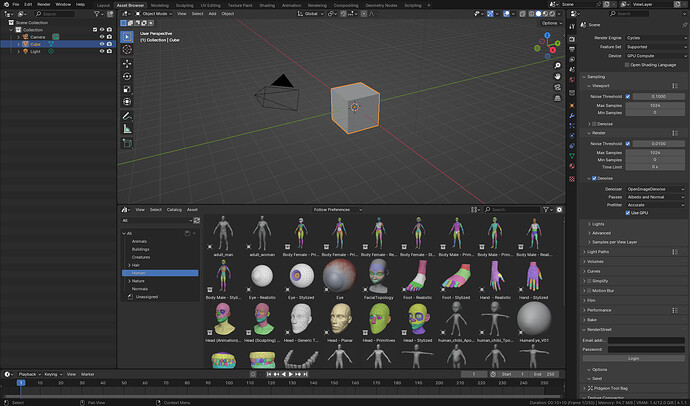Select the Annotate tool

coord(127,116)
